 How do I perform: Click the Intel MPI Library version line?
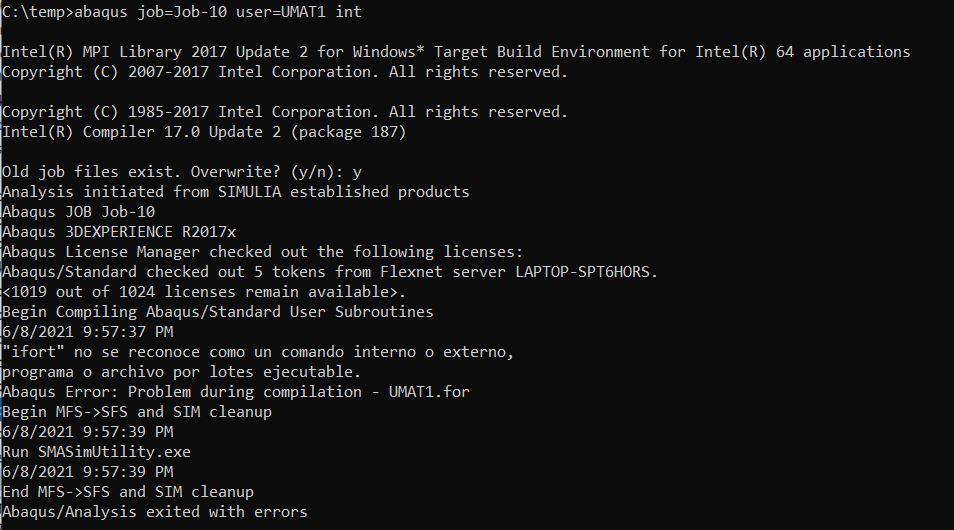pos(456,52)
